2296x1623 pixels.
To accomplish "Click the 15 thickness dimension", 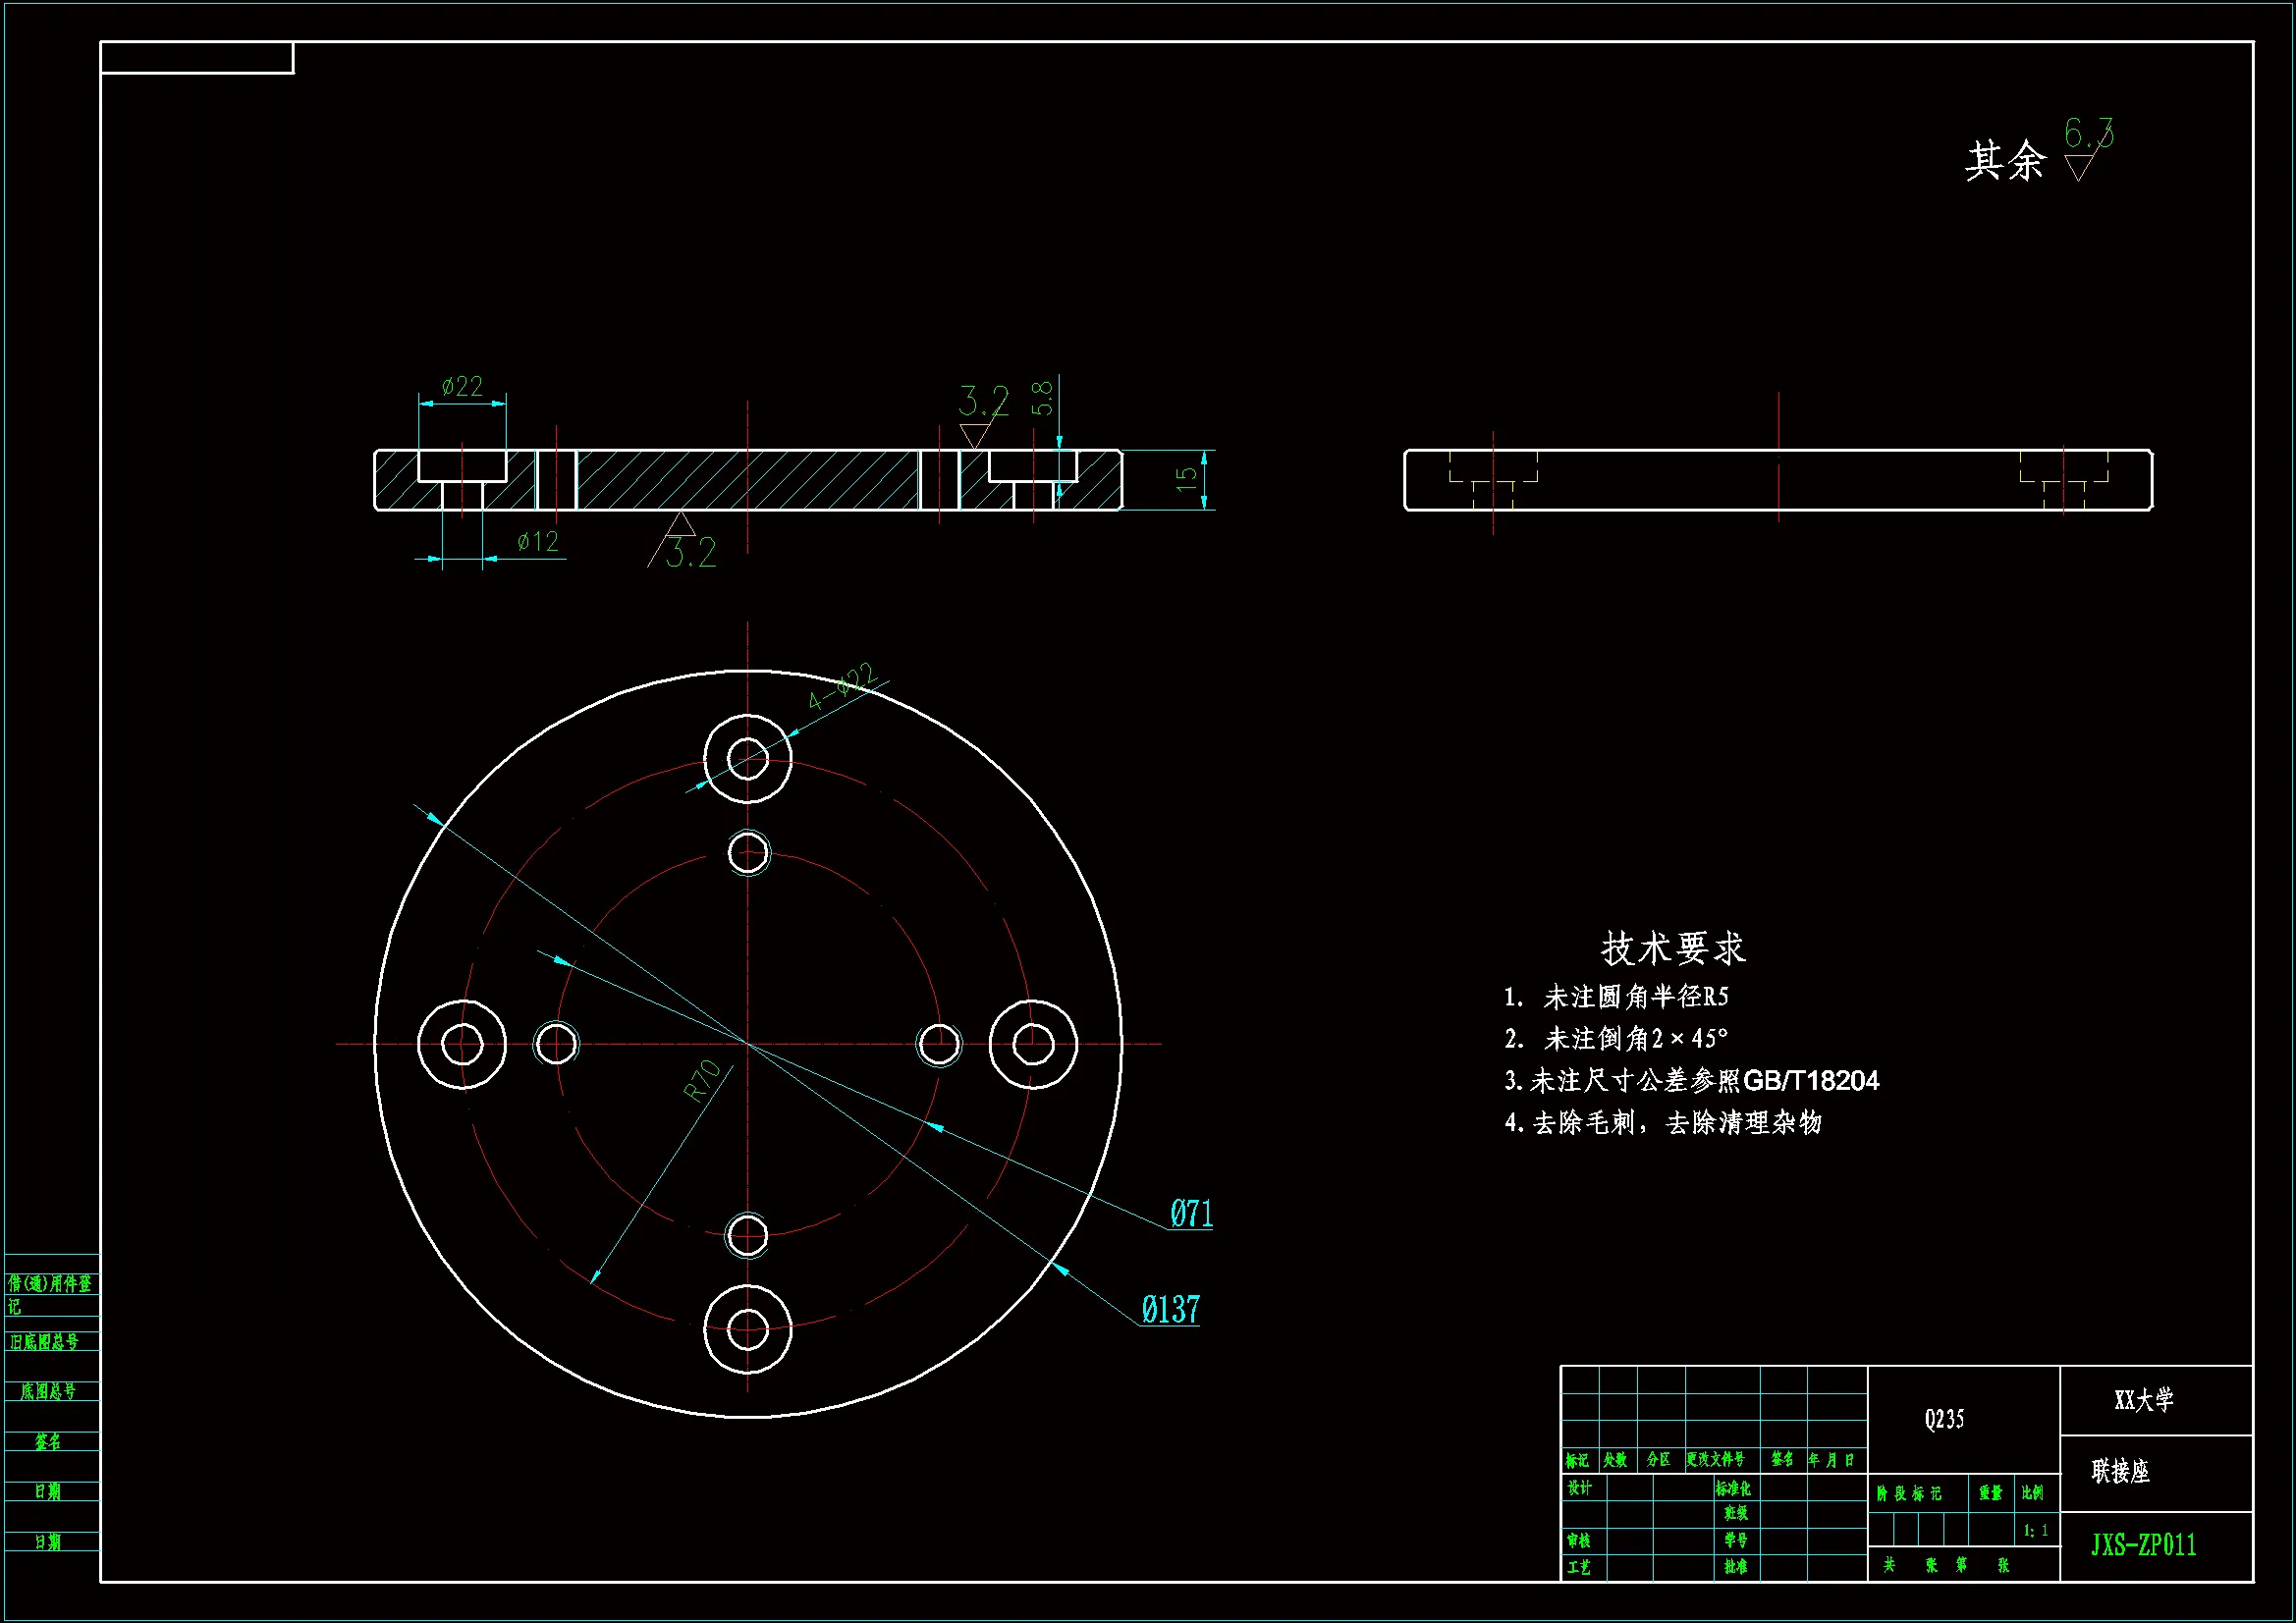I will click(1187, 479).
